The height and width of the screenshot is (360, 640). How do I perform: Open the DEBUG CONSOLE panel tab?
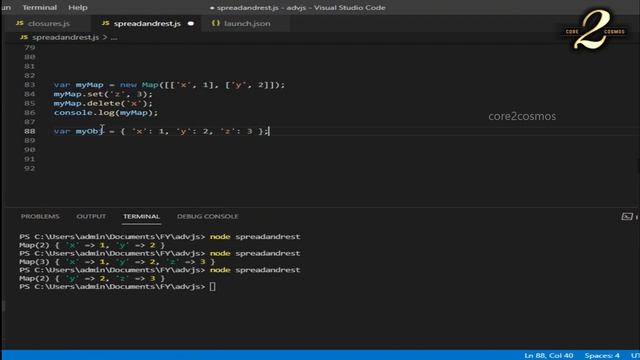[x=207, y=216]
